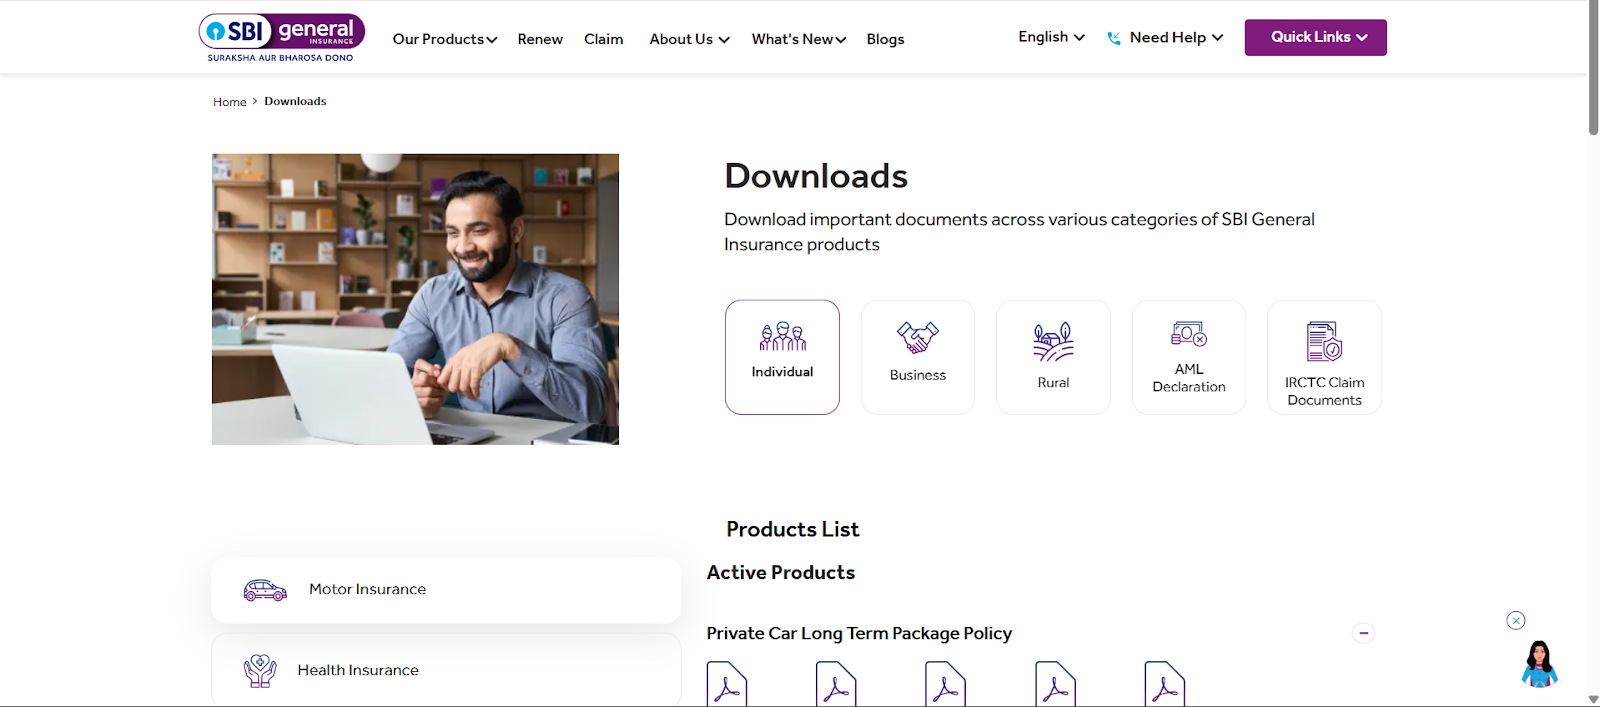Screen dimensions: 1600x707
Task: Open the Claim menu item
Action: (603, 39)
